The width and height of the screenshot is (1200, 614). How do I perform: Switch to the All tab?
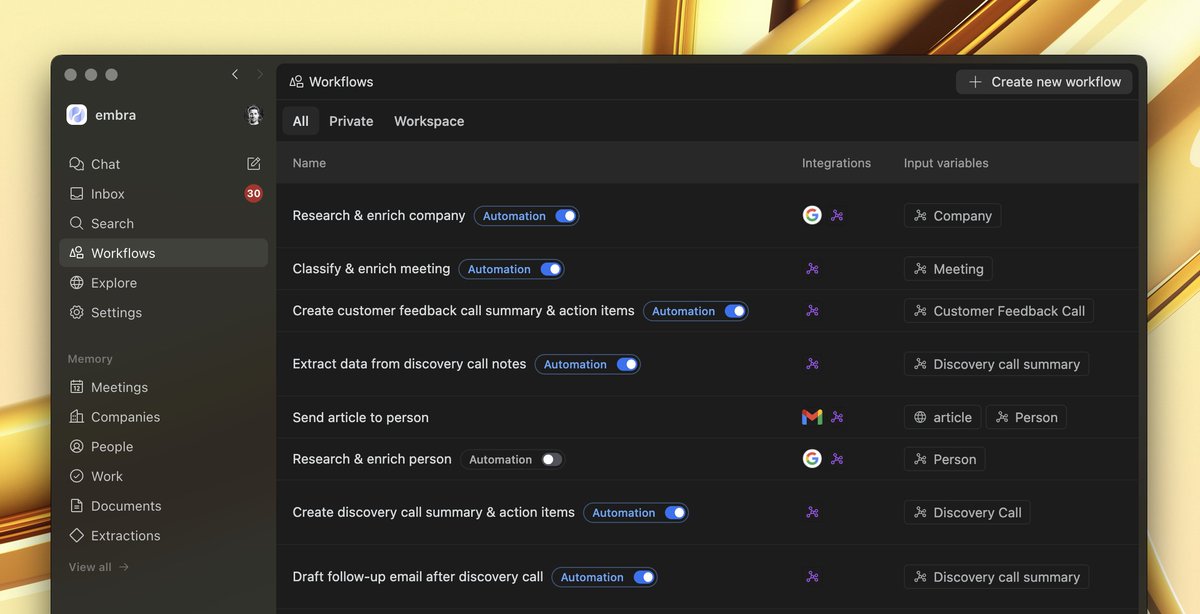(301, 121)
